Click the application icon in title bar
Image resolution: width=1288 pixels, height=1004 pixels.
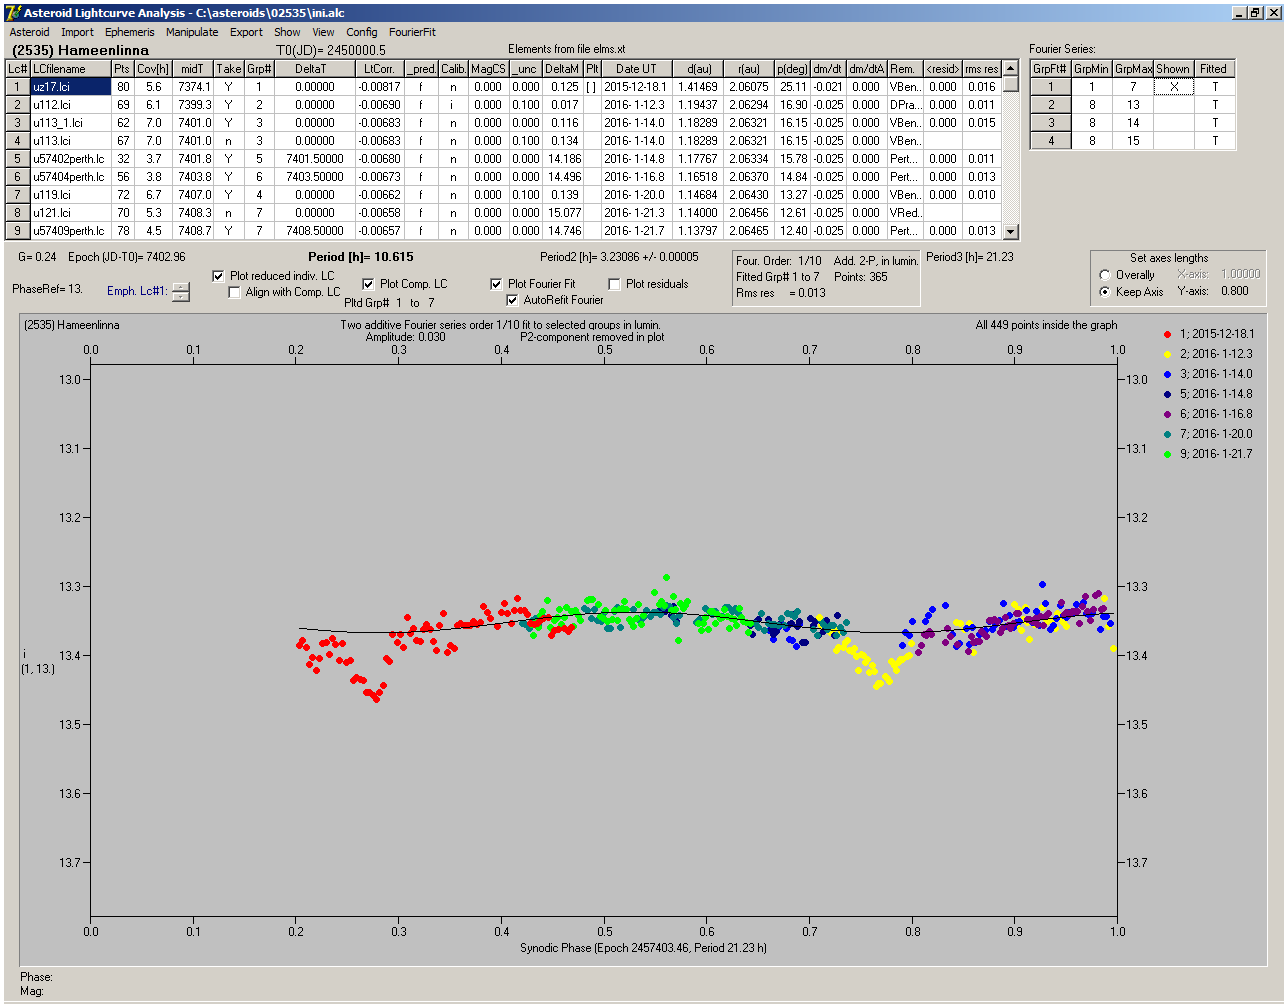[x=12, y=12]
